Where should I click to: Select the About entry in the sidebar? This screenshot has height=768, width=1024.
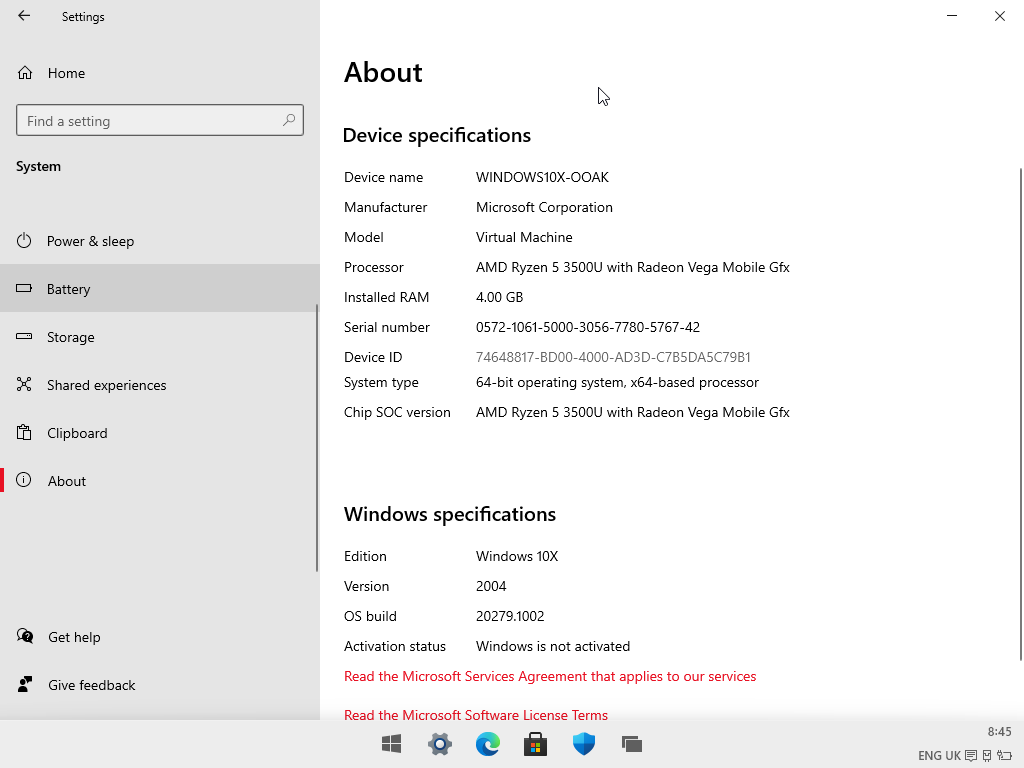(x=160, y=481)
